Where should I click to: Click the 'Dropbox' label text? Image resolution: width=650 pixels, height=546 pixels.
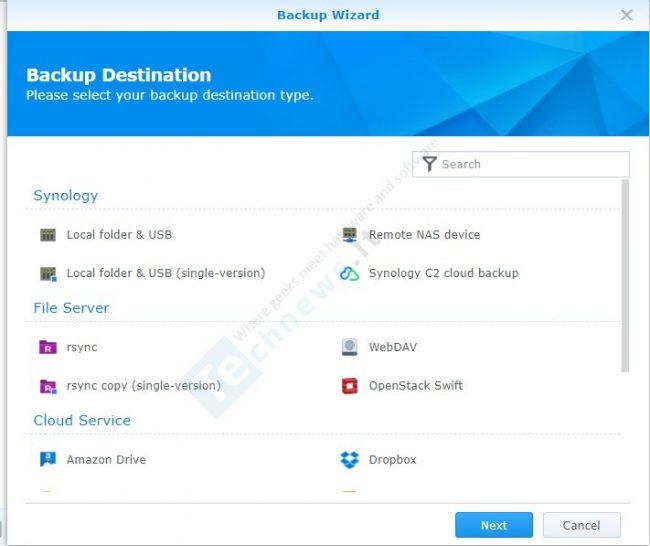(x=393, y=460)
